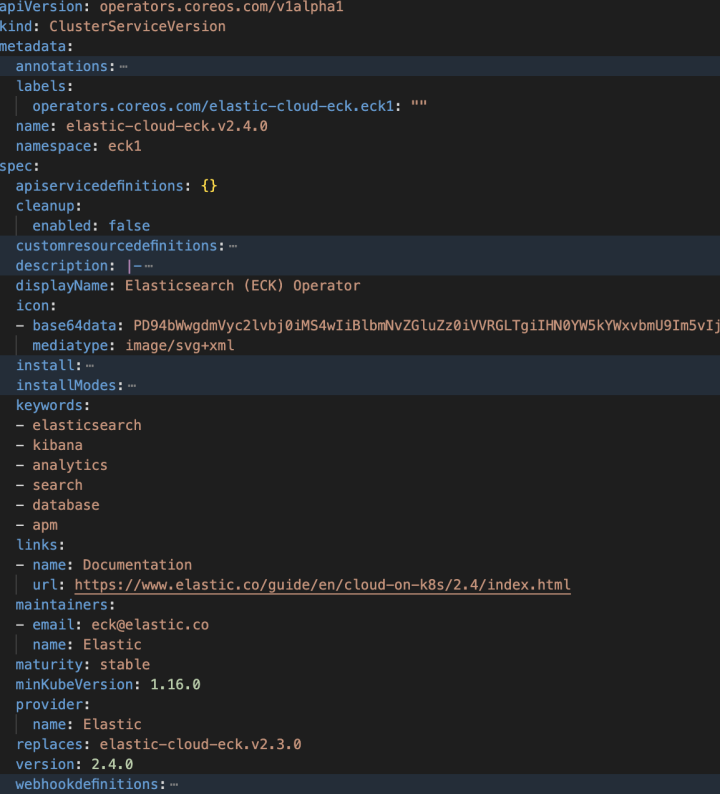Click the apm keyword entry
Screen dimensions: 720x794
click(45, 525)
